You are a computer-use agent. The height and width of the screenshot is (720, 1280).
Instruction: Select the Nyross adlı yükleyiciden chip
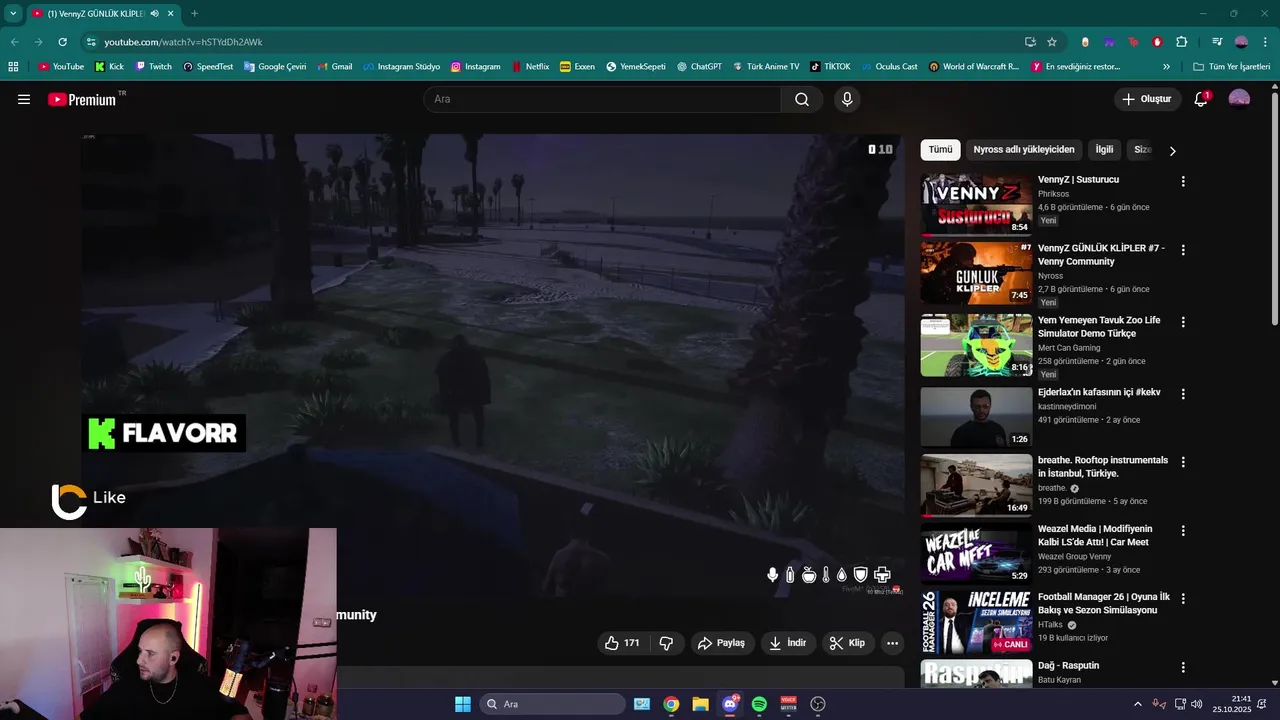1024,150
